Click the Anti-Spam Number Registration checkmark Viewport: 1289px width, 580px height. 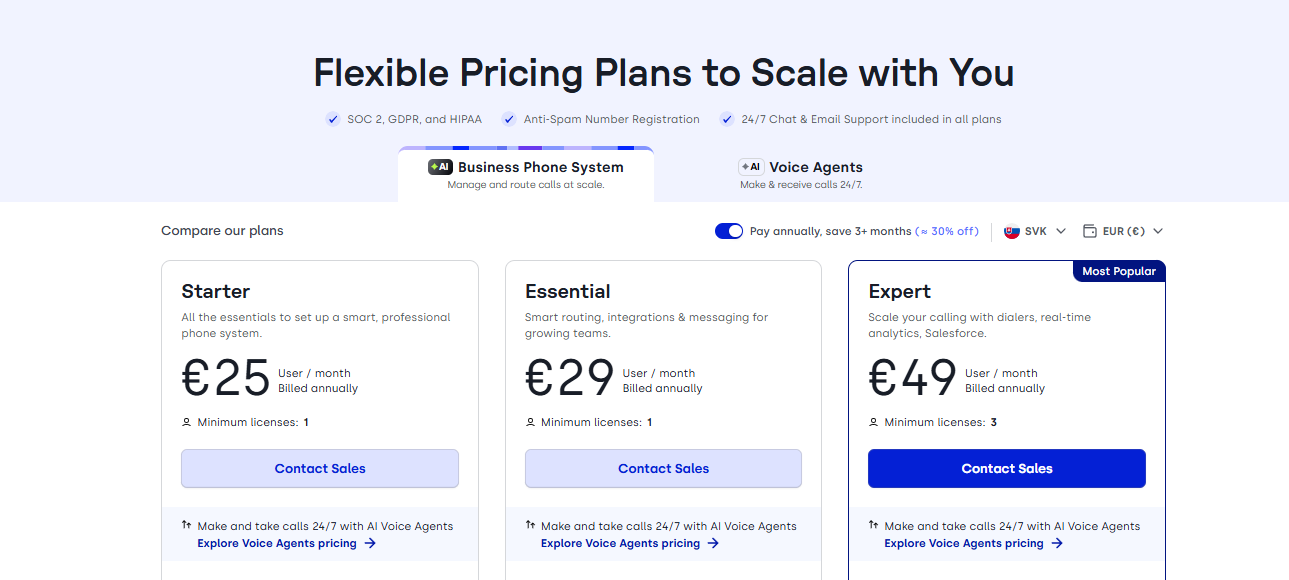508,119
